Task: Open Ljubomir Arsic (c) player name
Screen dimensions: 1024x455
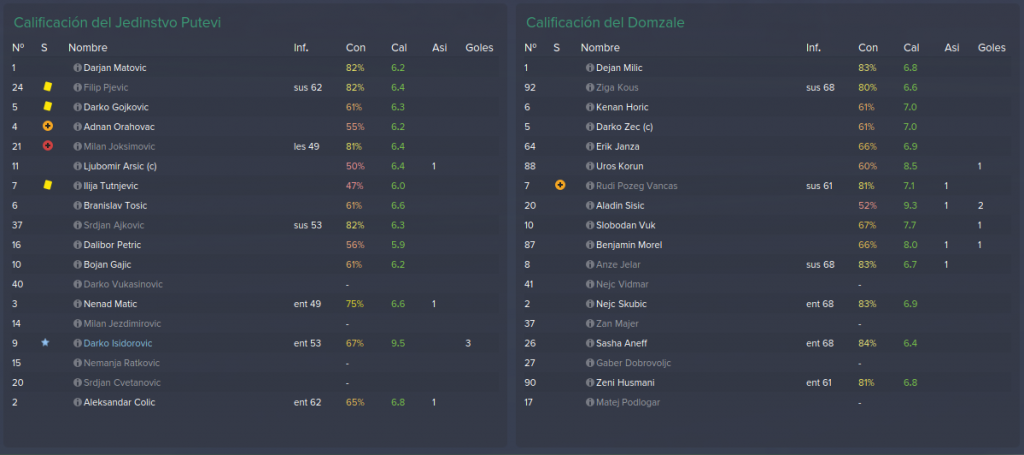Action: pos(120,166)
